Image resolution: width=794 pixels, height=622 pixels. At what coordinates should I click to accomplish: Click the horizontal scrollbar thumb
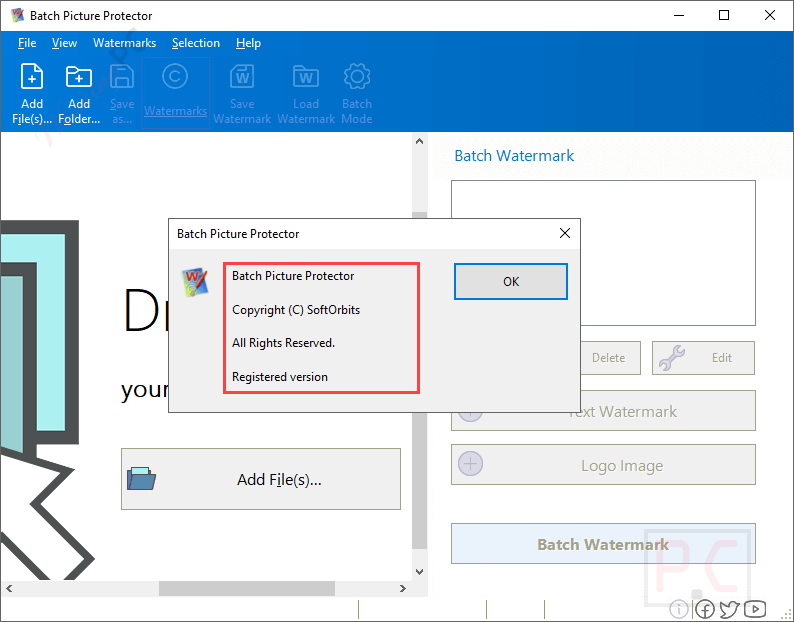tap(247, 589)
